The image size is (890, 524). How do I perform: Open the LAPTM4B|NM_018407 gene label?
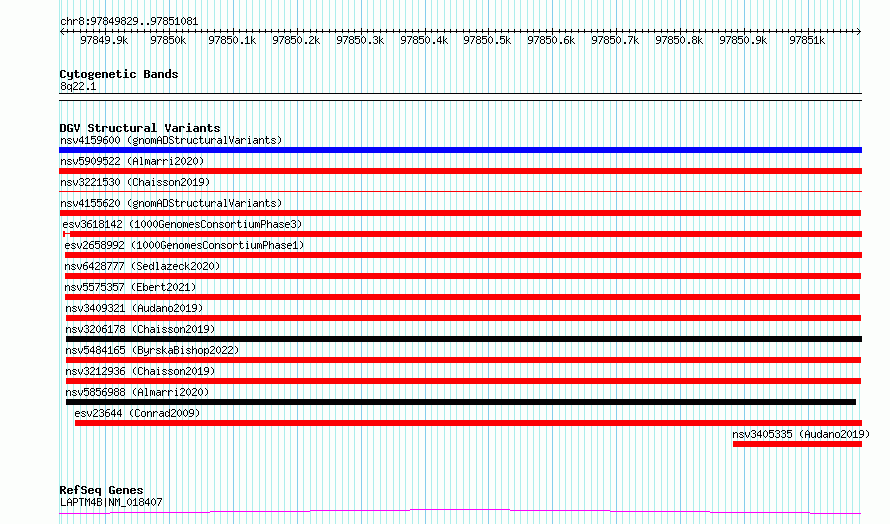(x=111, y=502)
